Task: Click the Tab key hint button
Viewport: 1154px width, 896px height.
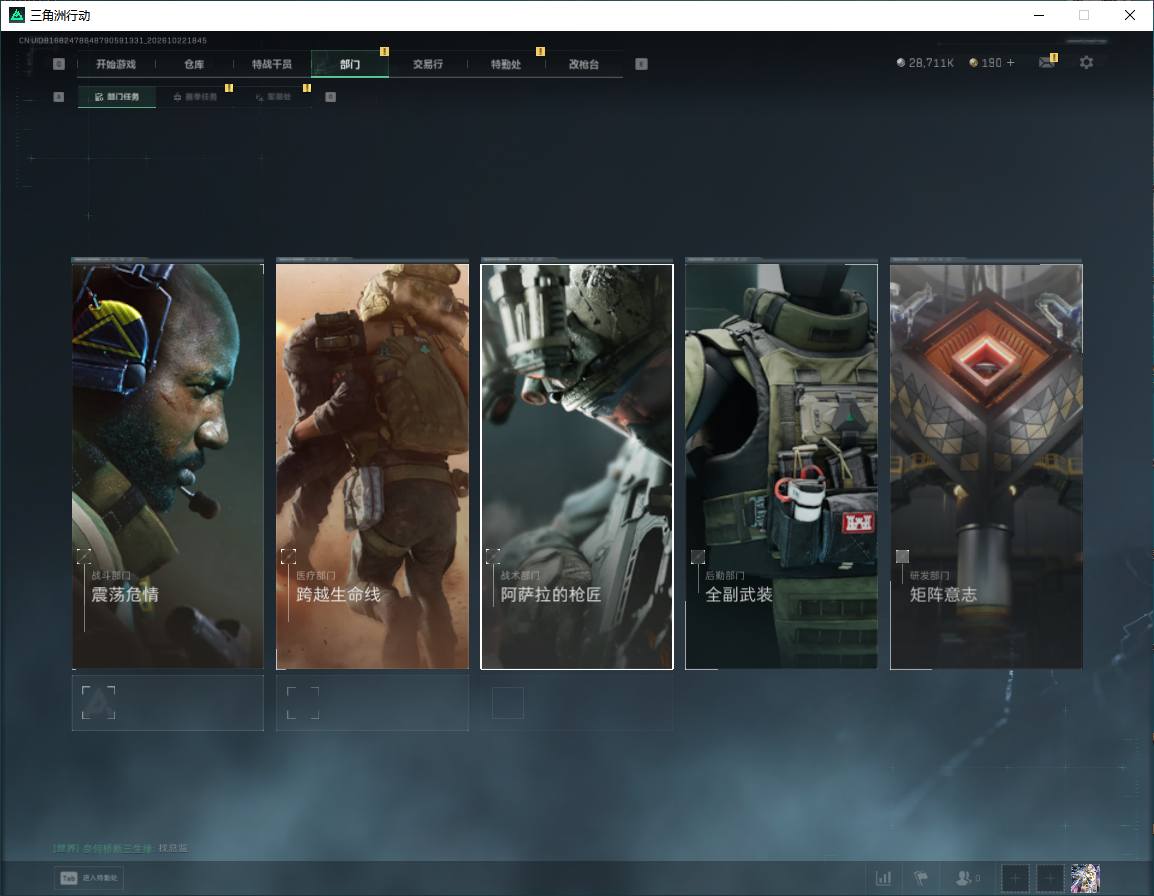Action: [x=89, y=878]
